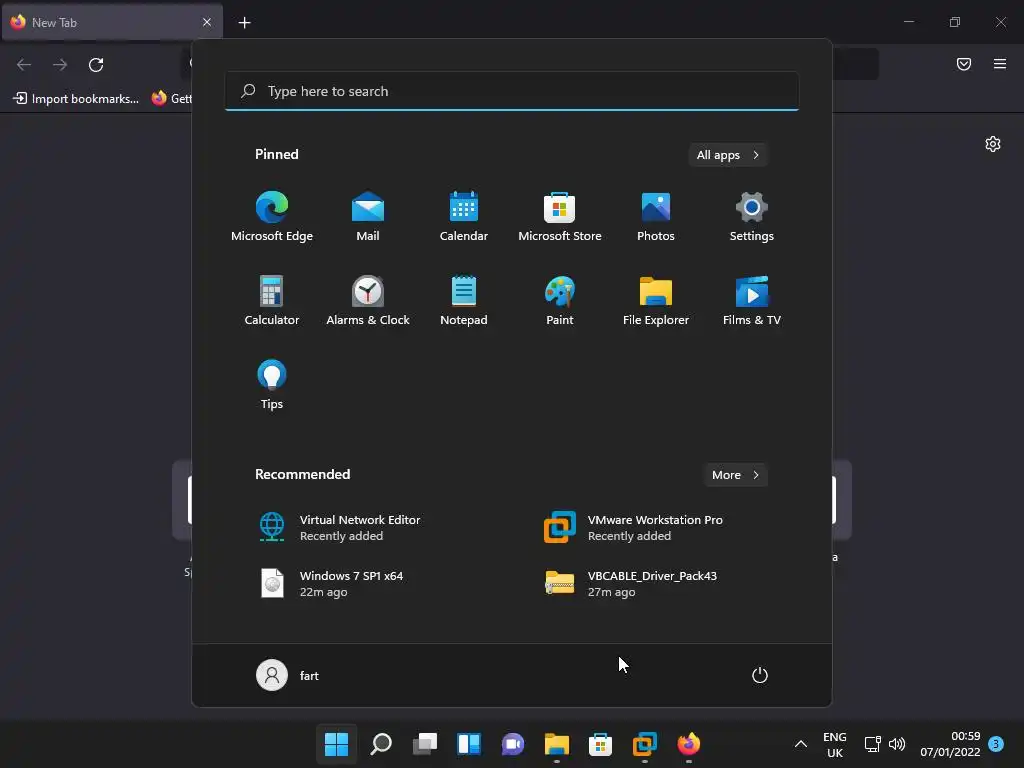Switch to Firefox on the taskbar

(688, 744)
